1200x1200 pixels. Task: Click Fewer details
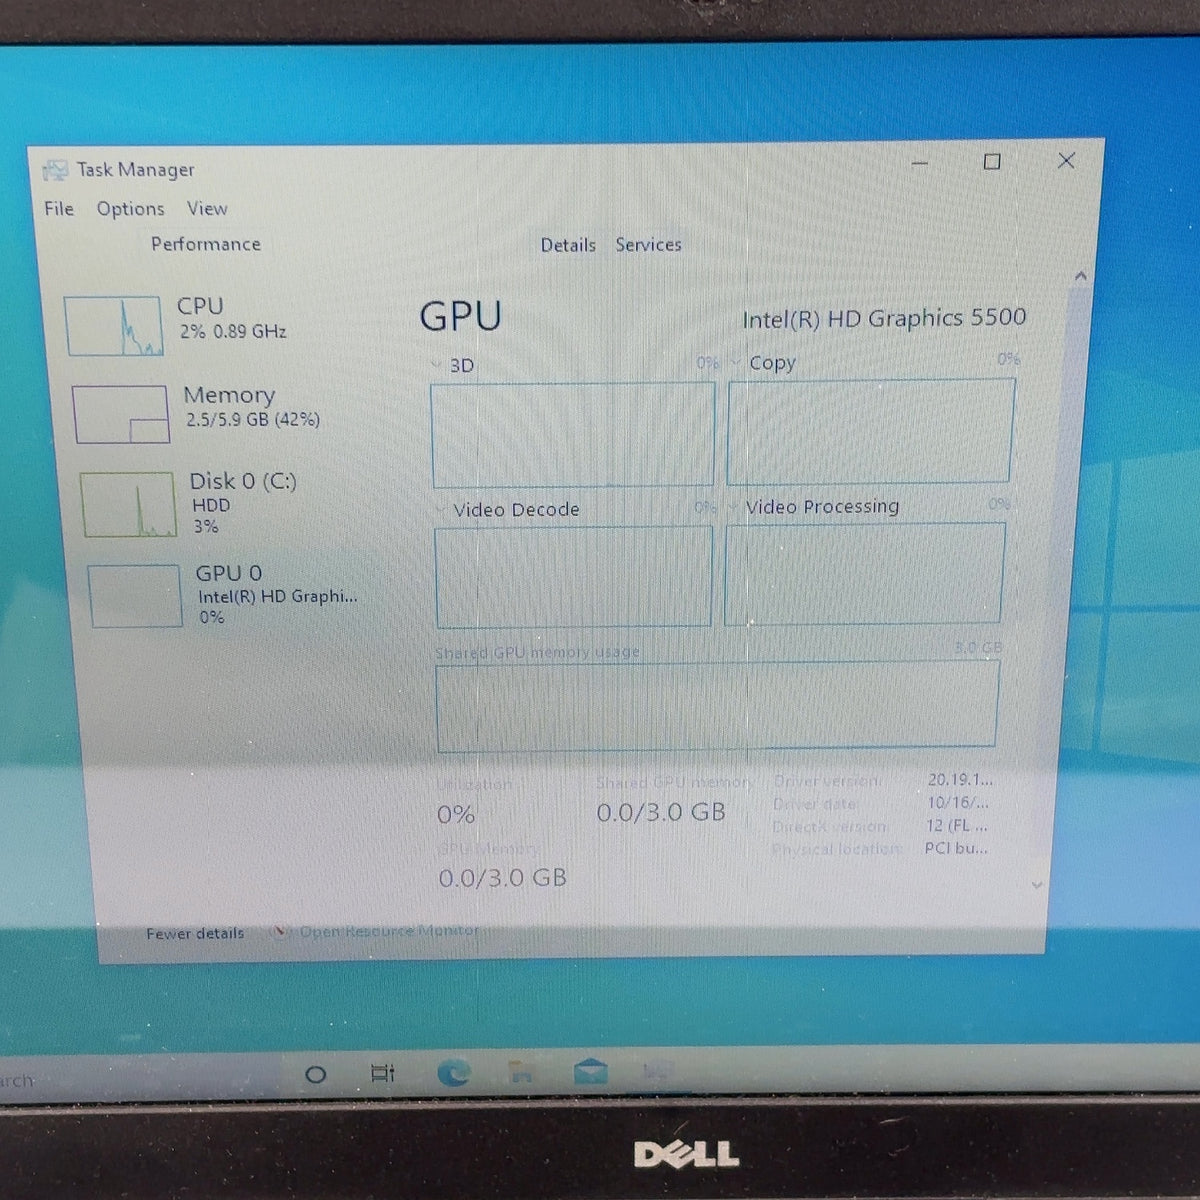click(195, 933)
